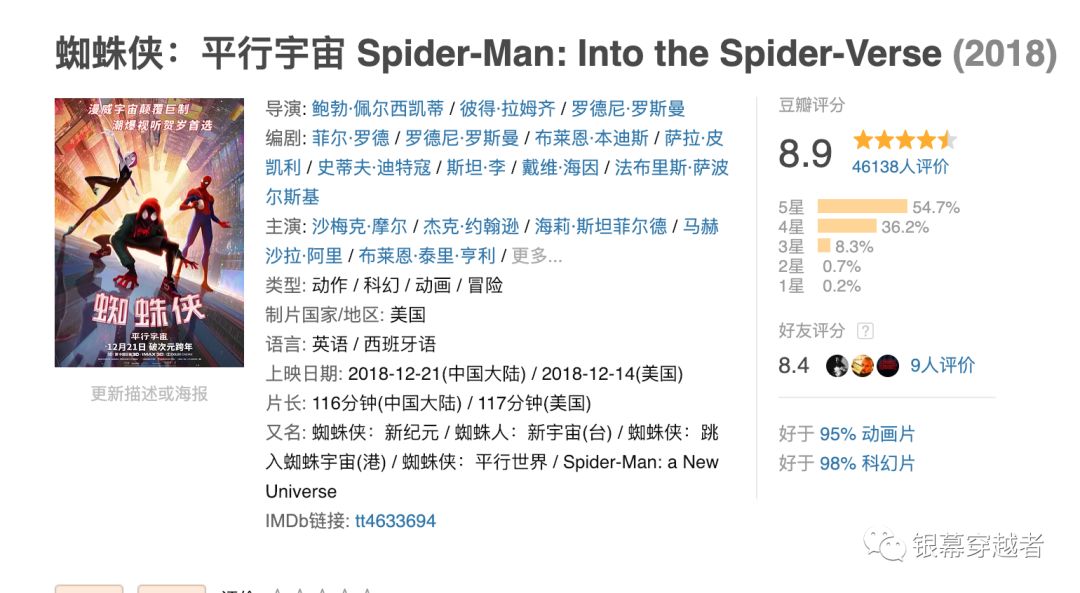Click the question mark help icon beside 好友评分

(x=866, y=331)
